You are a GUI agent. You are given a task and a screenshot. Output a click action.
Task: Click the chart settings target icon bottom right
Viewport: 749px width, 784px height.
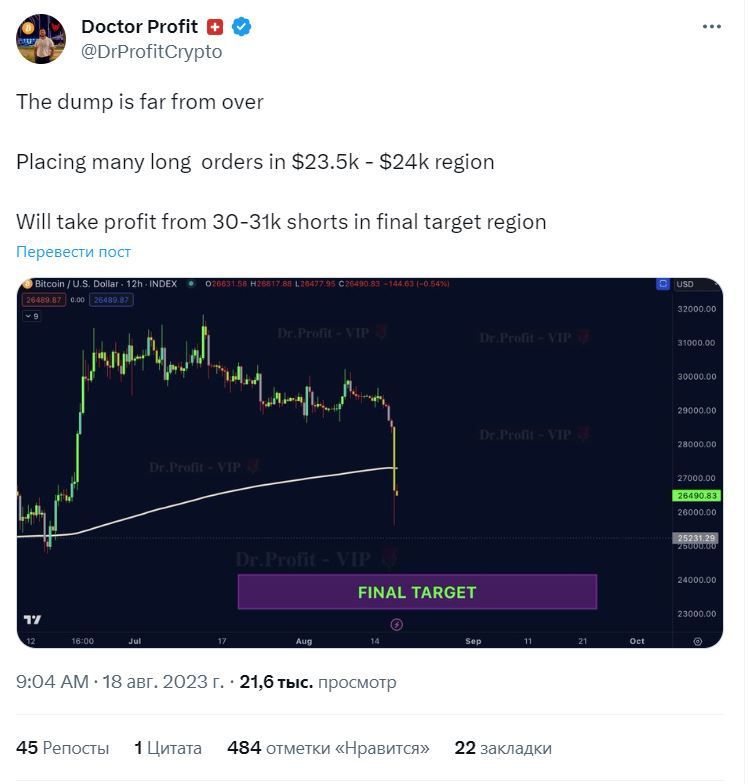(x=698, y=642)
